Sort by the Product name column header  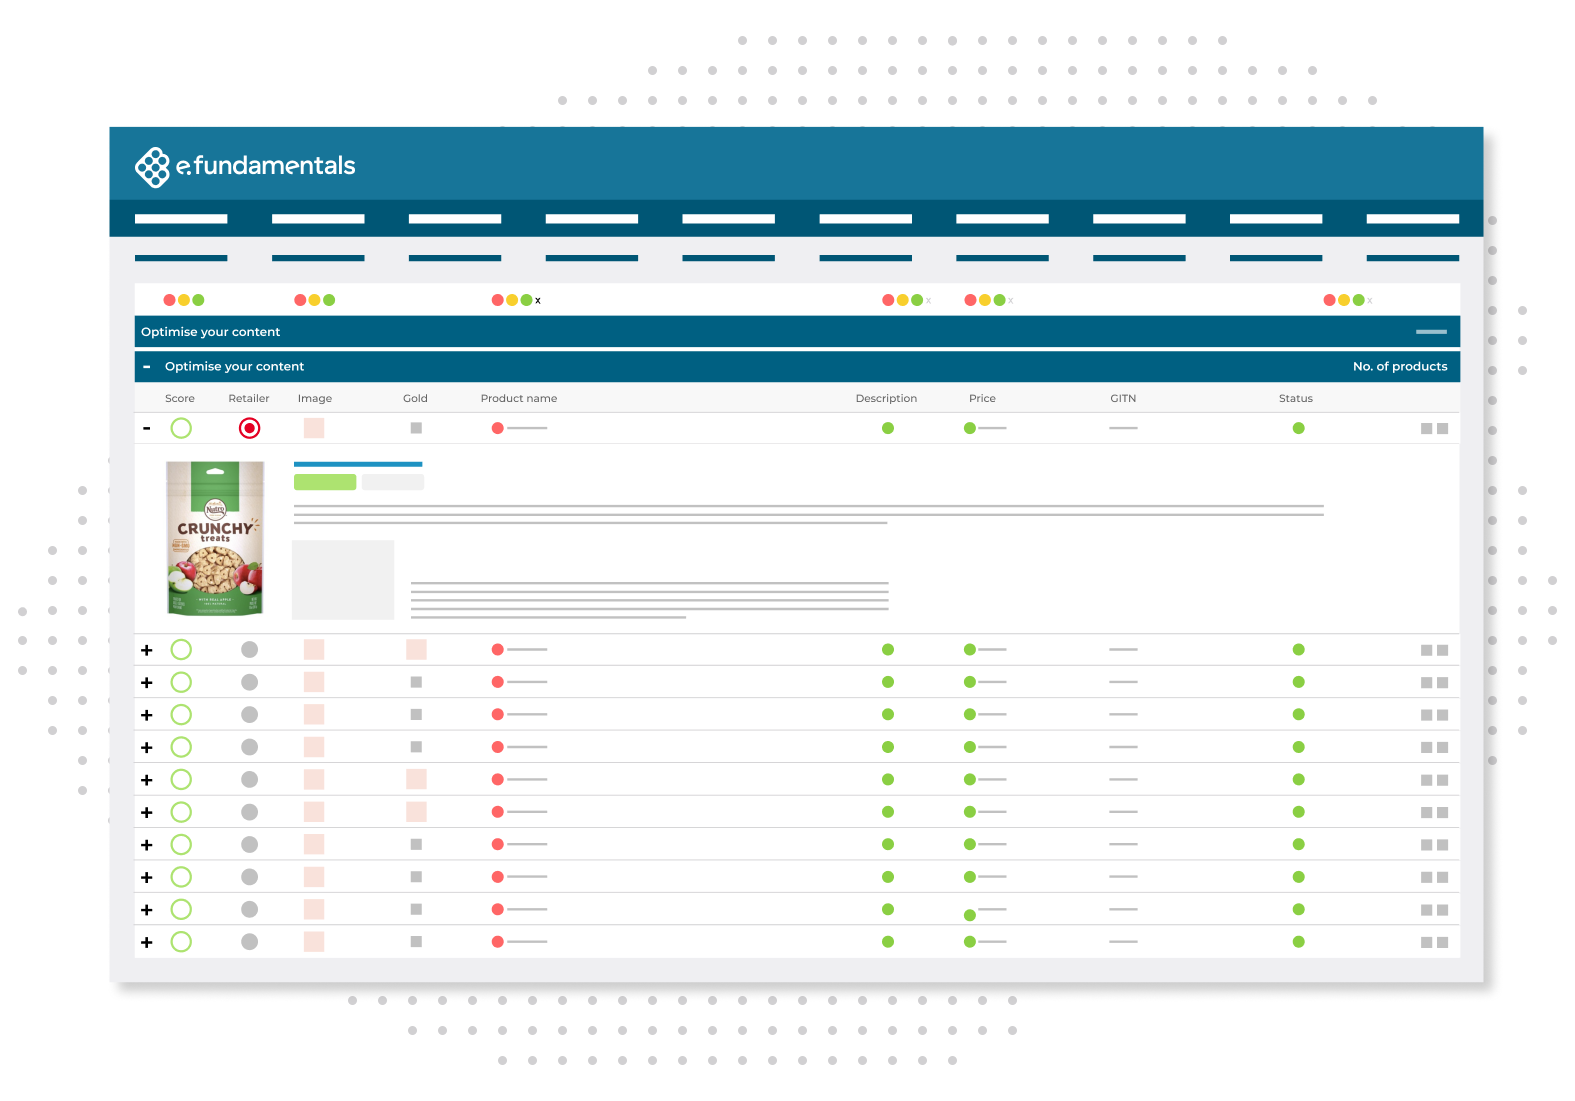pyautogui.click(x=519, y=398)
